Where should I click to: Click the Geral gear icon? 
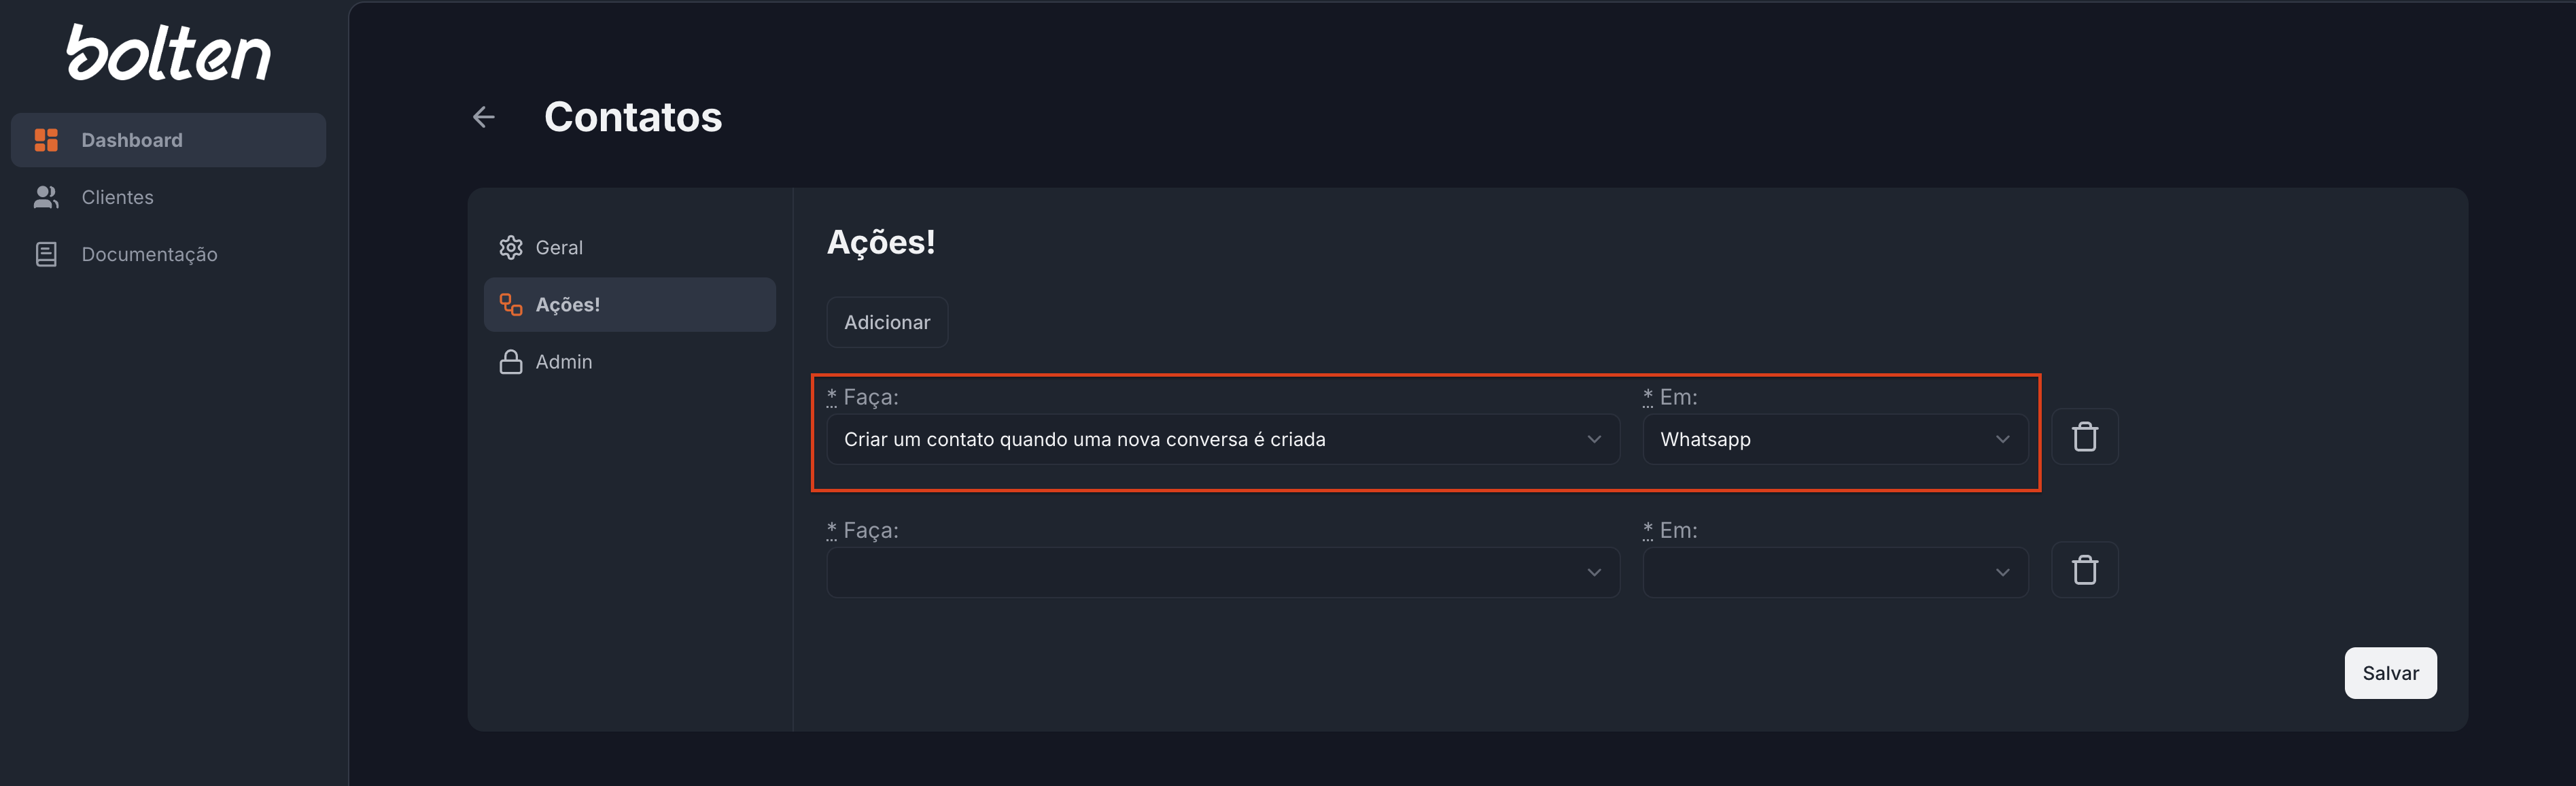511,247
